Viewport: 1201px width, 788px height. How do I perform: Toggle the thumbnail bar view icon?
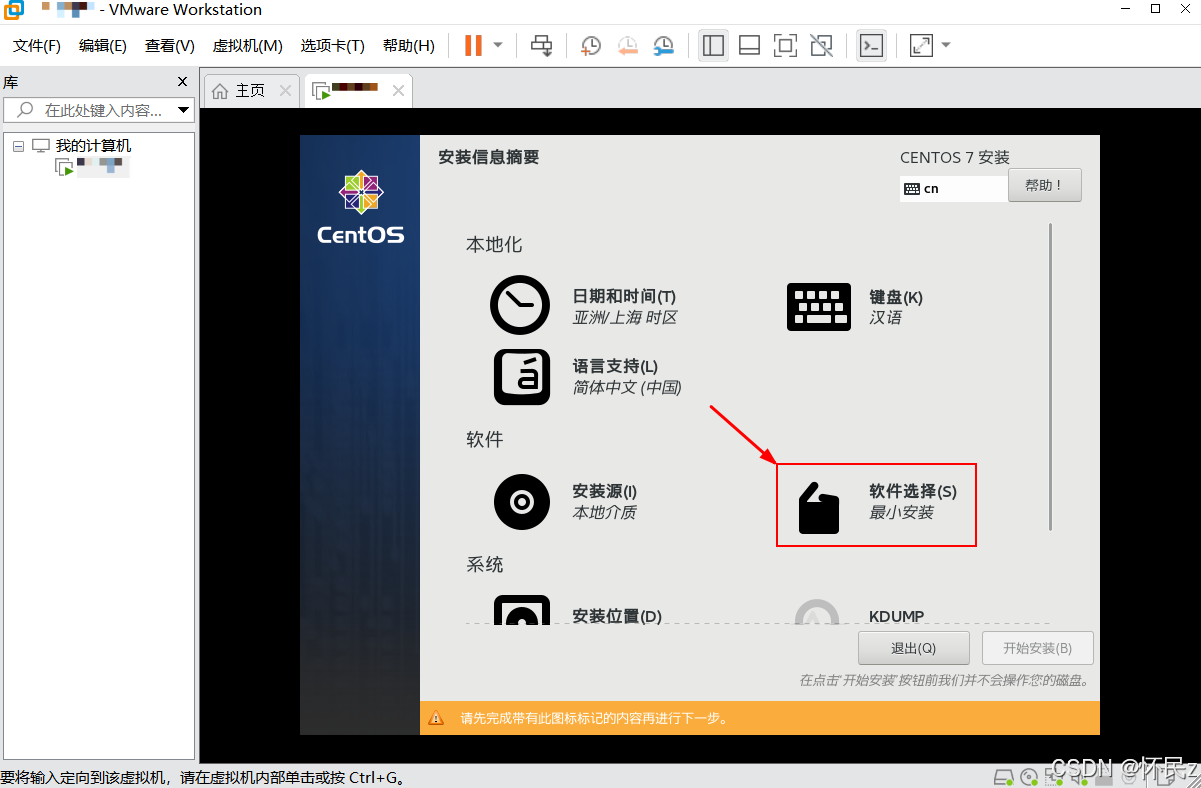[749, 45]
